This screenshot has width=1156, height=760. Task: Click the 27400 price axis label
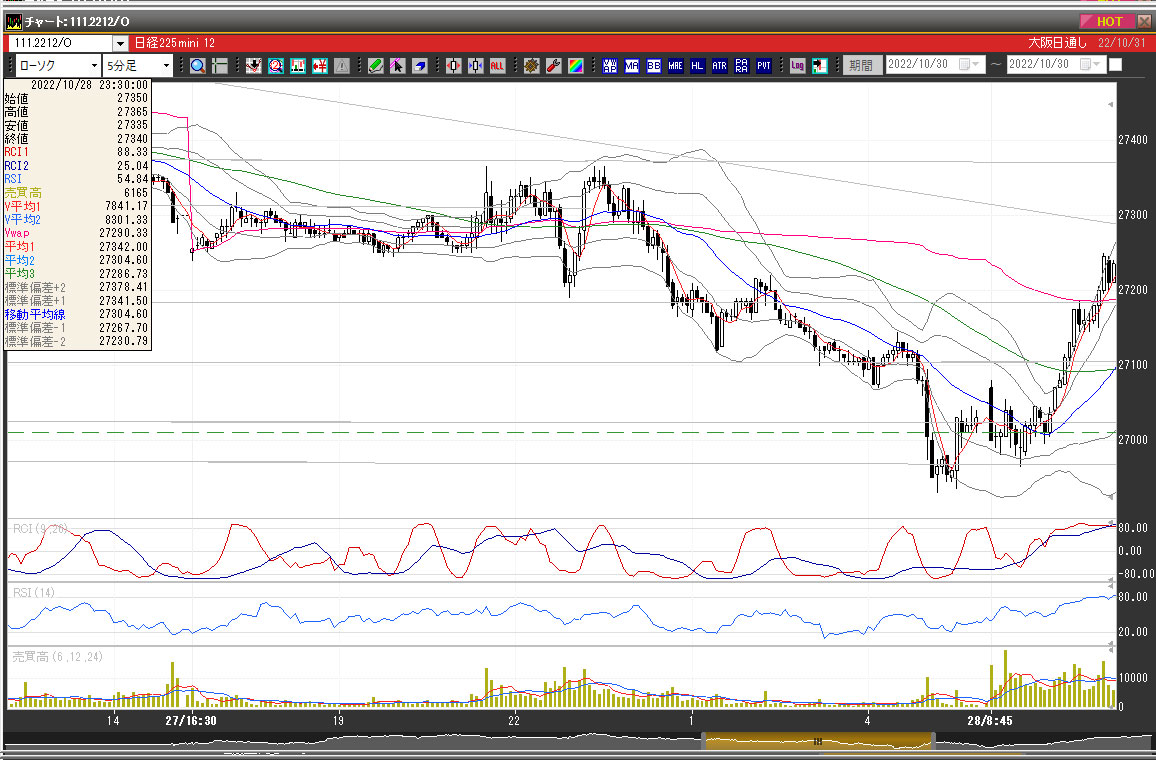1132,140
